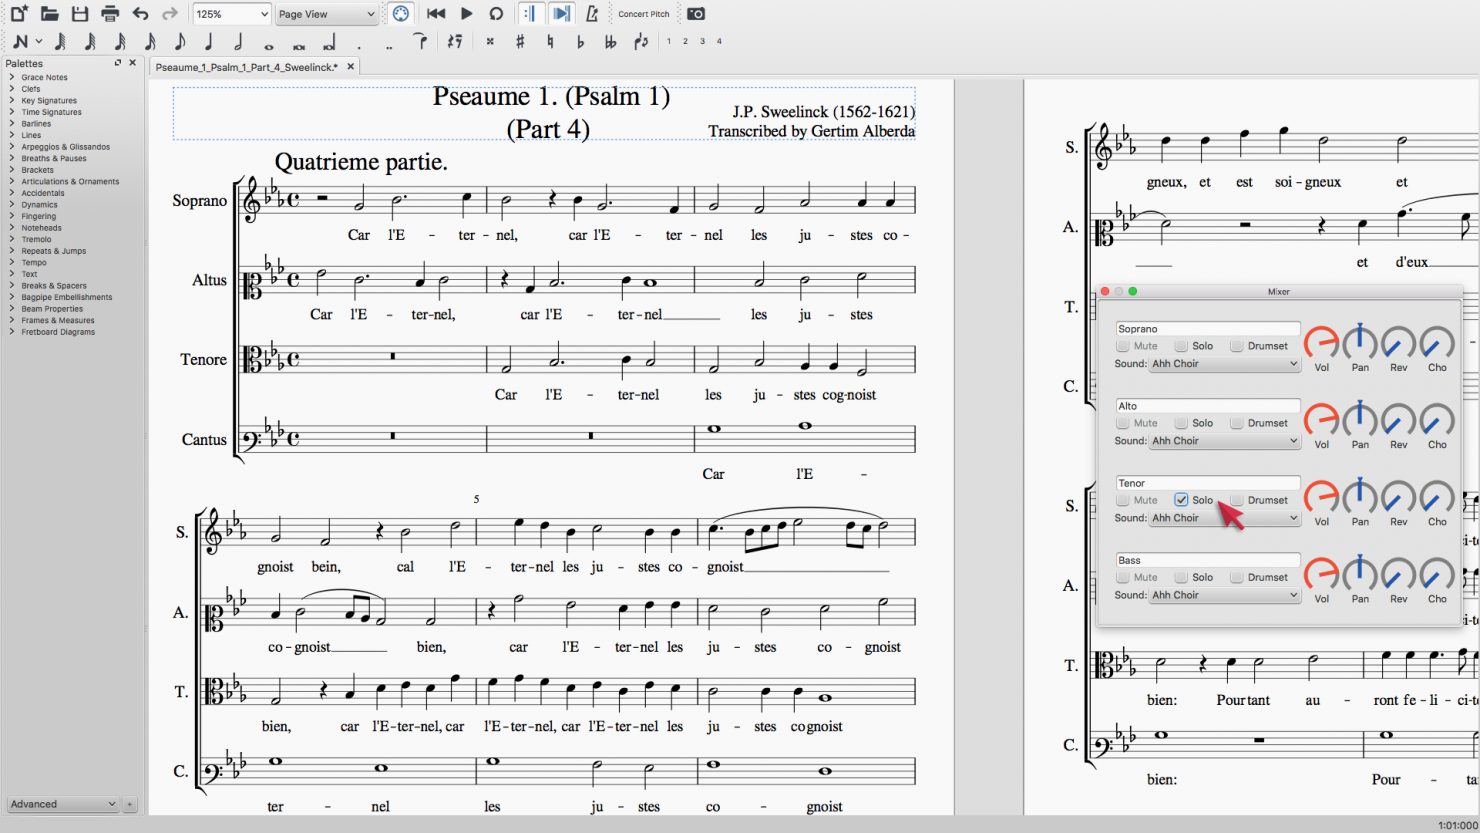Enable Solo on the Tenor track
This screenshot has height=833, width=1480.
pyautogui.click(x=1183, y=499)
